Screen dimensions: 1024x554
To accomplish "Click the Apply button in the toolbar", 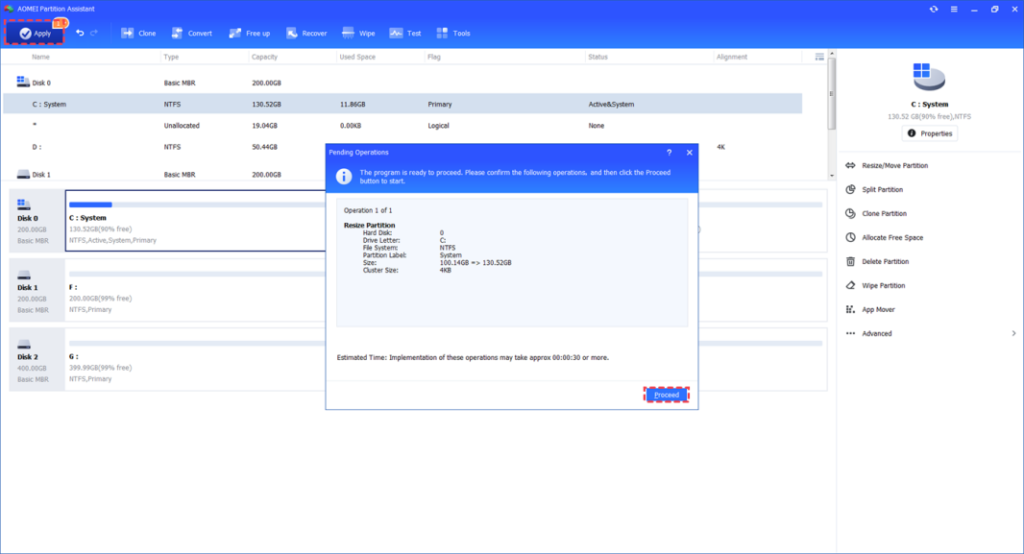I will [35, 33].
